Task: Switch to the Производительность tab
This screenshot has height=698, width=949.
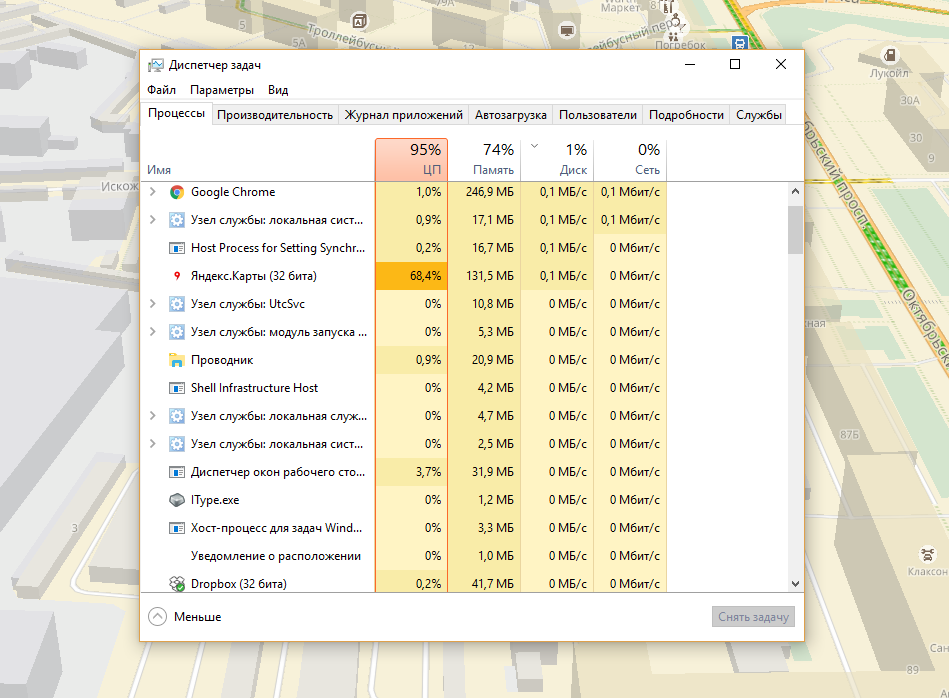Action: click(275, 115)
